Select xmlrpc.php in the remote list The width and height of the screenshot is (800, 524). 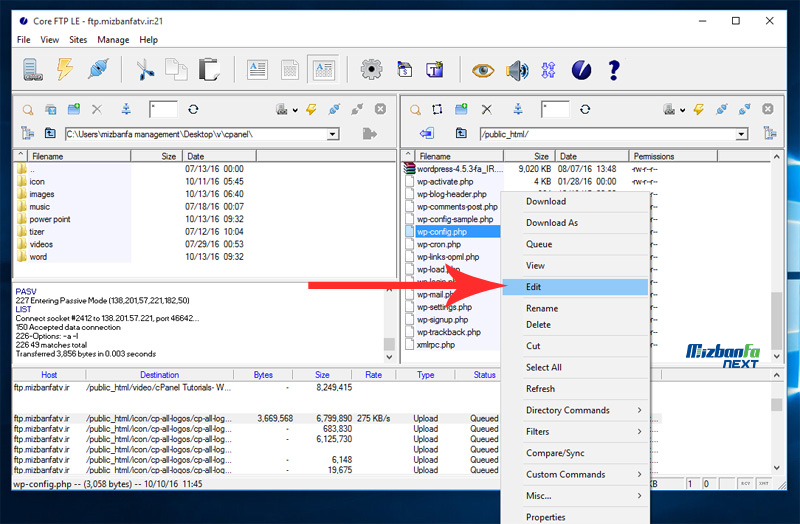(435, 345)
